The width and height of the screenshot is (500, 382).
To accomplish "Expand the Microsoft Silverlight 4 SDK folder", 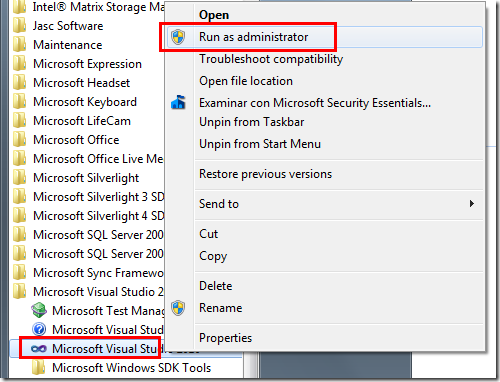I will [x=89, y=216].
